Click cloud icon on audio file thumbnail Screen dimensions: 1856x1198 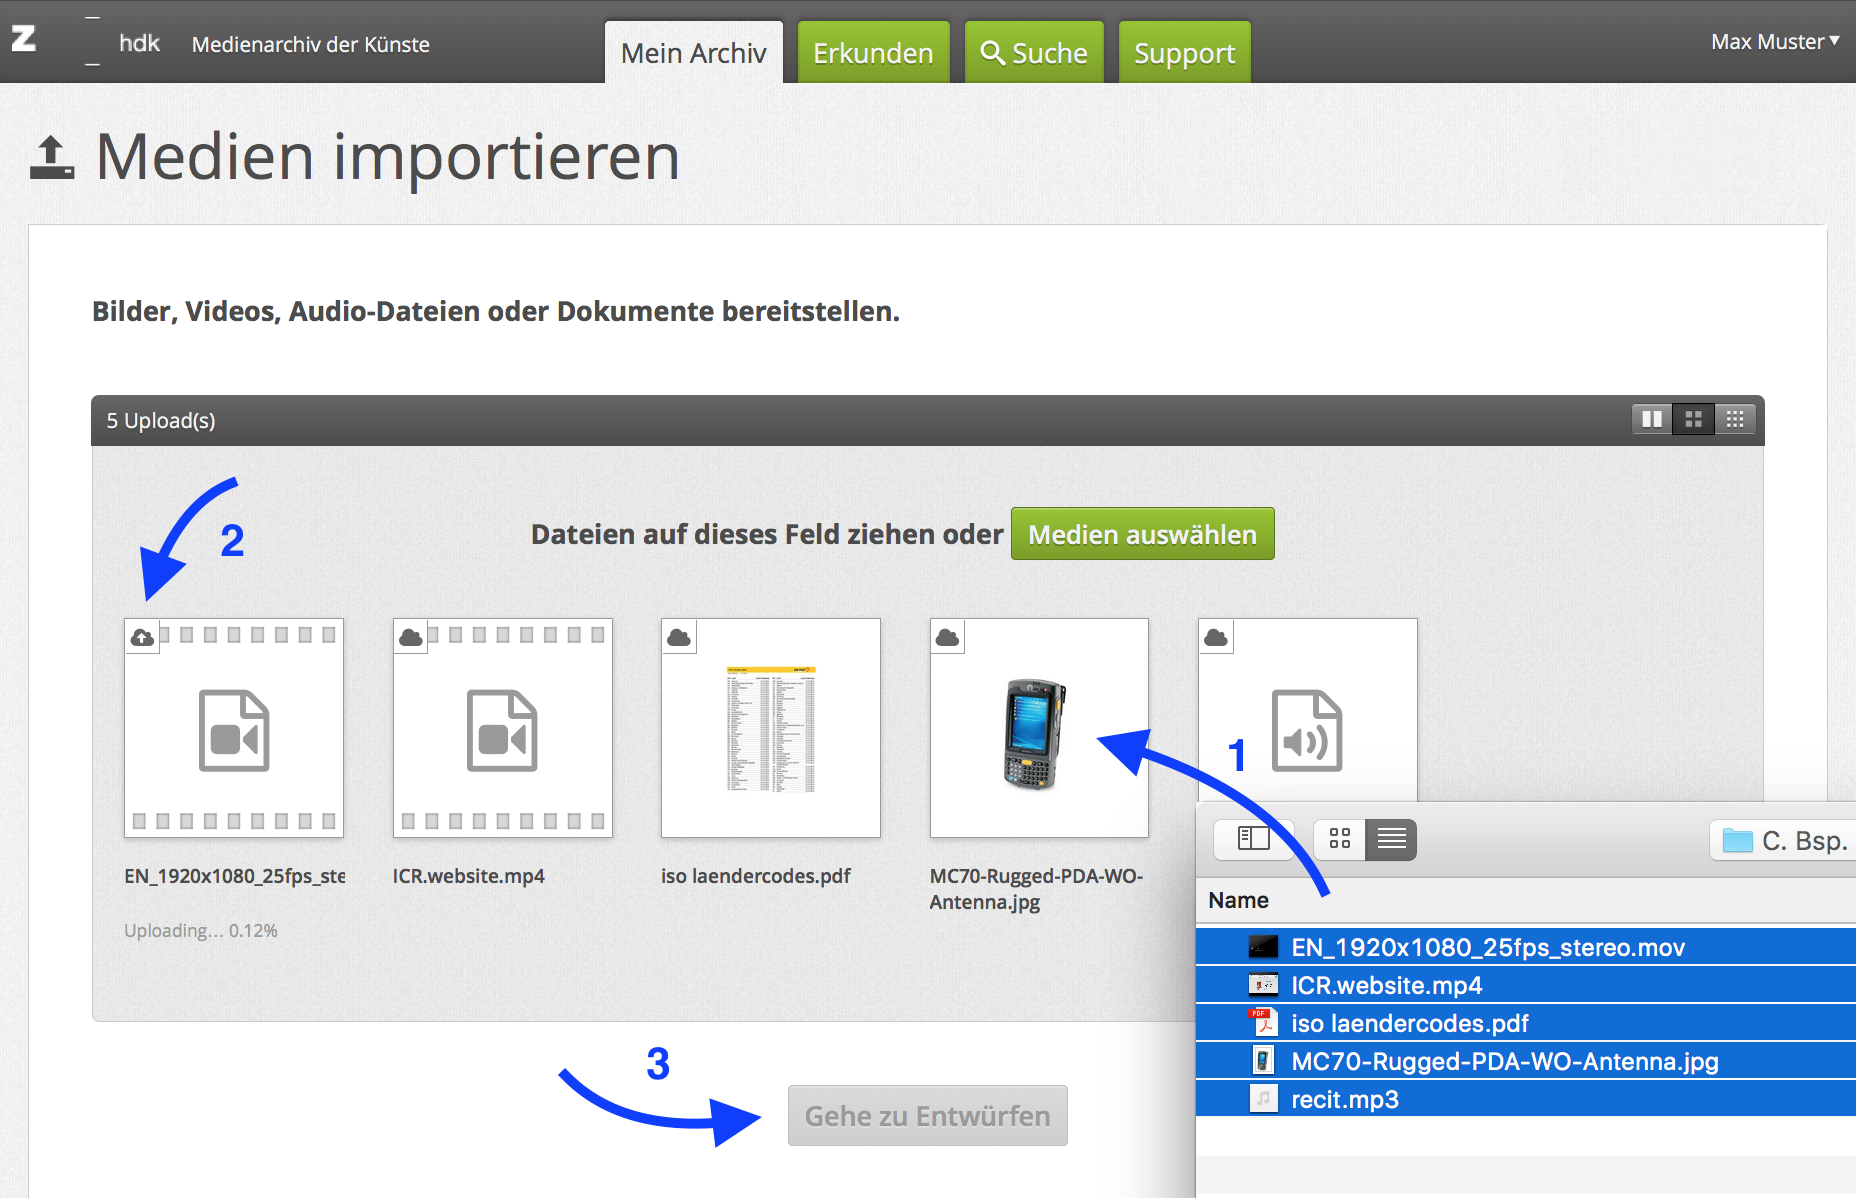pos(1216,637)
